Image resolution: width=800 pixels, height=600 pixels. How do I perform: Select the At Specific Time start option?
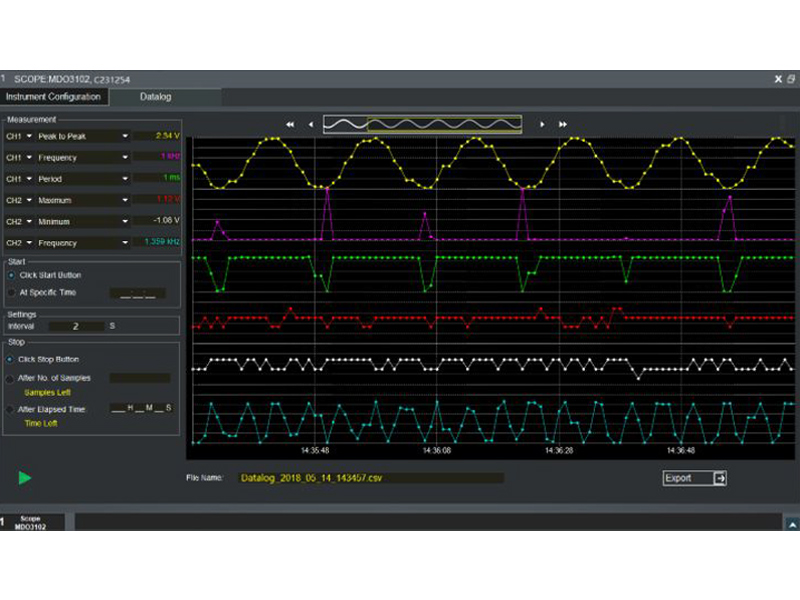(11, 293)
